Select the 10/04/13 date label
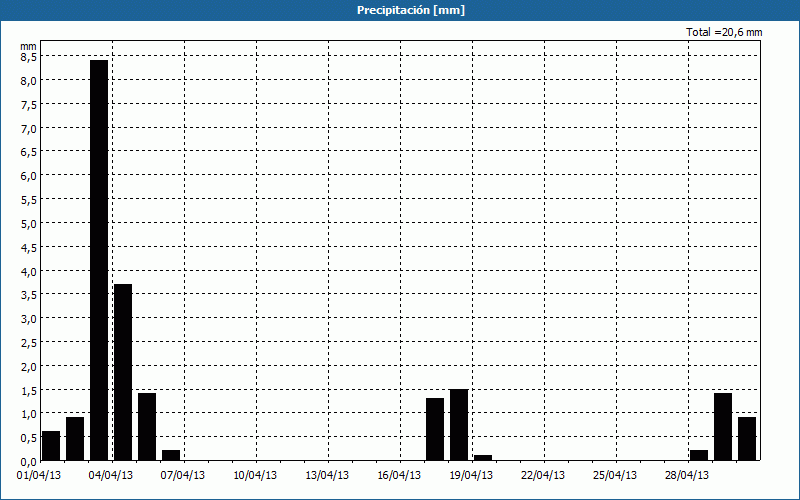800x500 pixels. click(255, 475)
